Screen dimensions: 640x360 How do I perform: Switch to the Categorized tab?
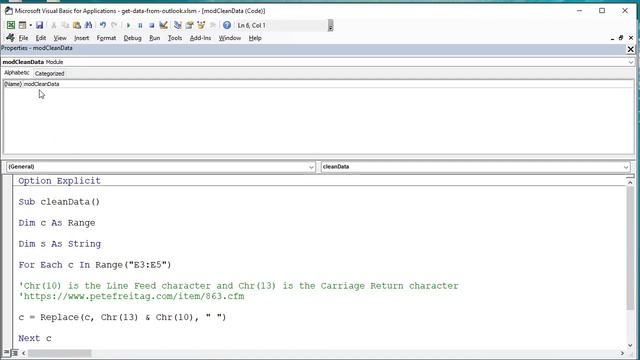click(49, 73)
